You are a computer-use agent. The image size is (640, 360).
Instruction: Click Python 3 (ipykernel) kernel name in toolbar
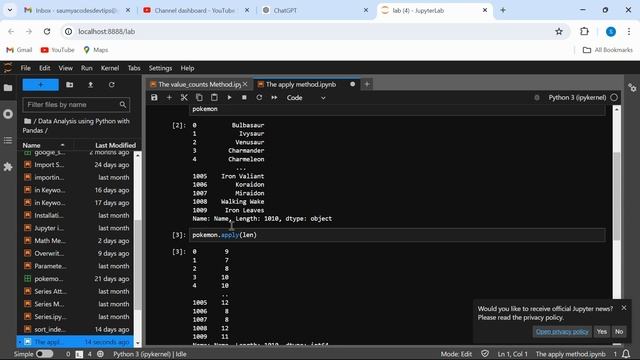(577, 98)
